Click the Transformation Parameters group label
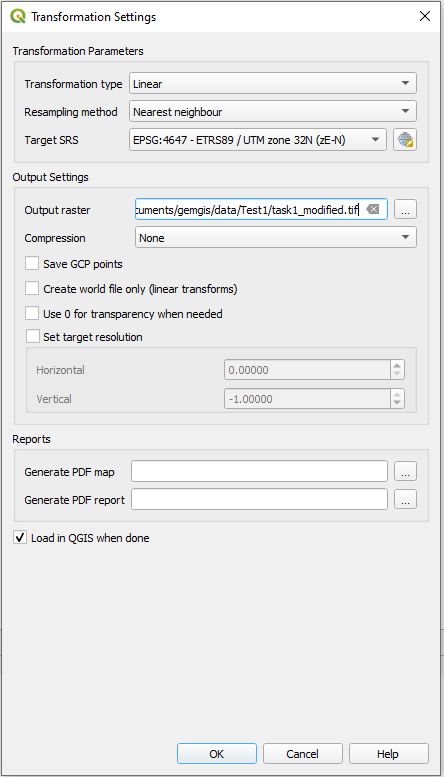This screenshot has height=777, width=444. [x=78, y=51]
